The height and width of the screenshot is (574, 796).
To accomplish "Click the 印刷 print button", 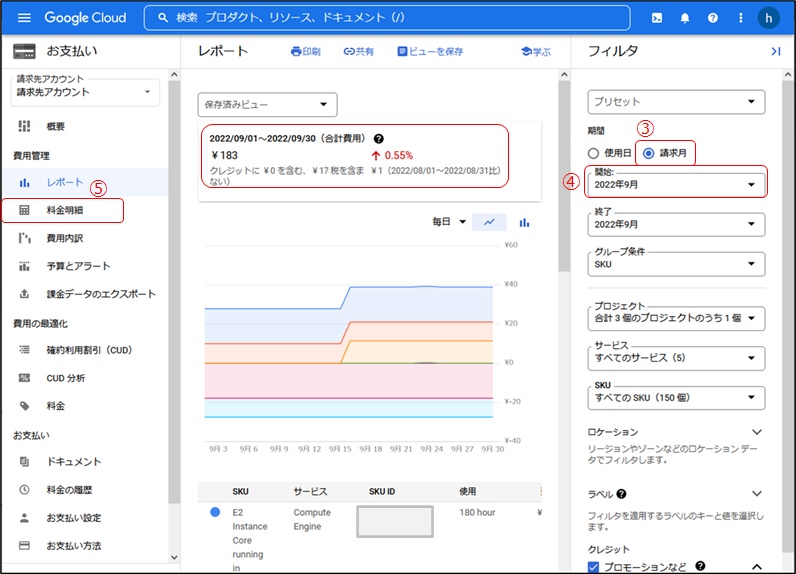I will tap(305, 51).
